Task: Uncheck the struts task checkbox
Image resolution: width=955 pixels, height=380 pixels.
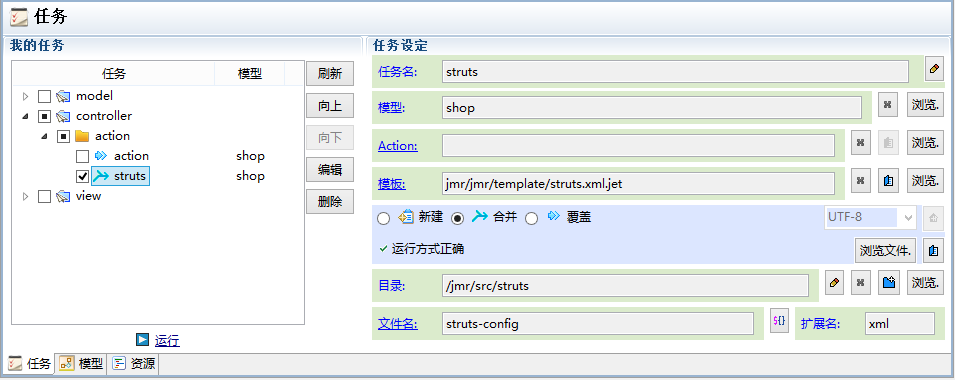Action: pyautogui.click(x=82, y=176)
